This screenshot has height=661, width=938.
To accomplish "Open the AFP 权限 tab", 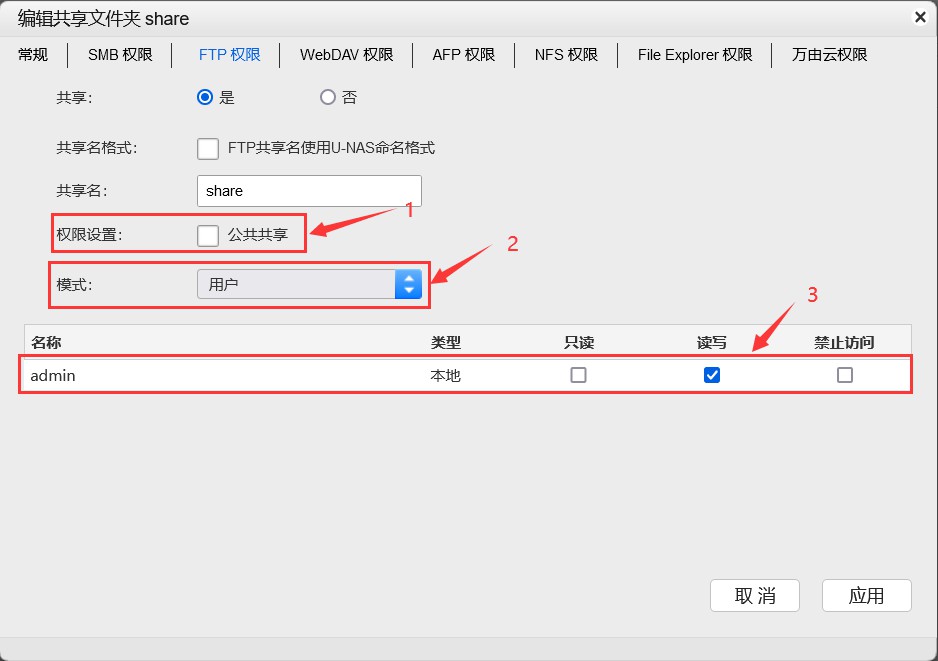I will [x=463, y=55].
